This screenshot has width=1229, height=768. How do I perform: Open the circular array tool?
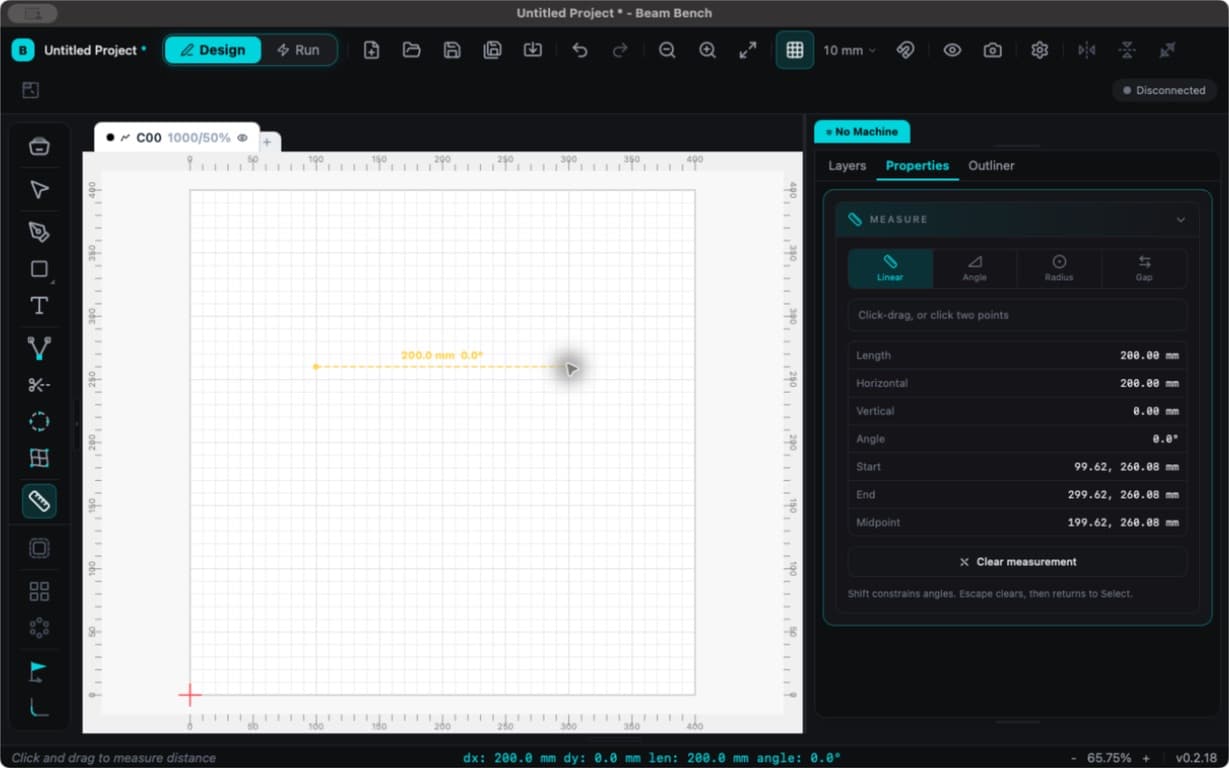pos(39,628)
